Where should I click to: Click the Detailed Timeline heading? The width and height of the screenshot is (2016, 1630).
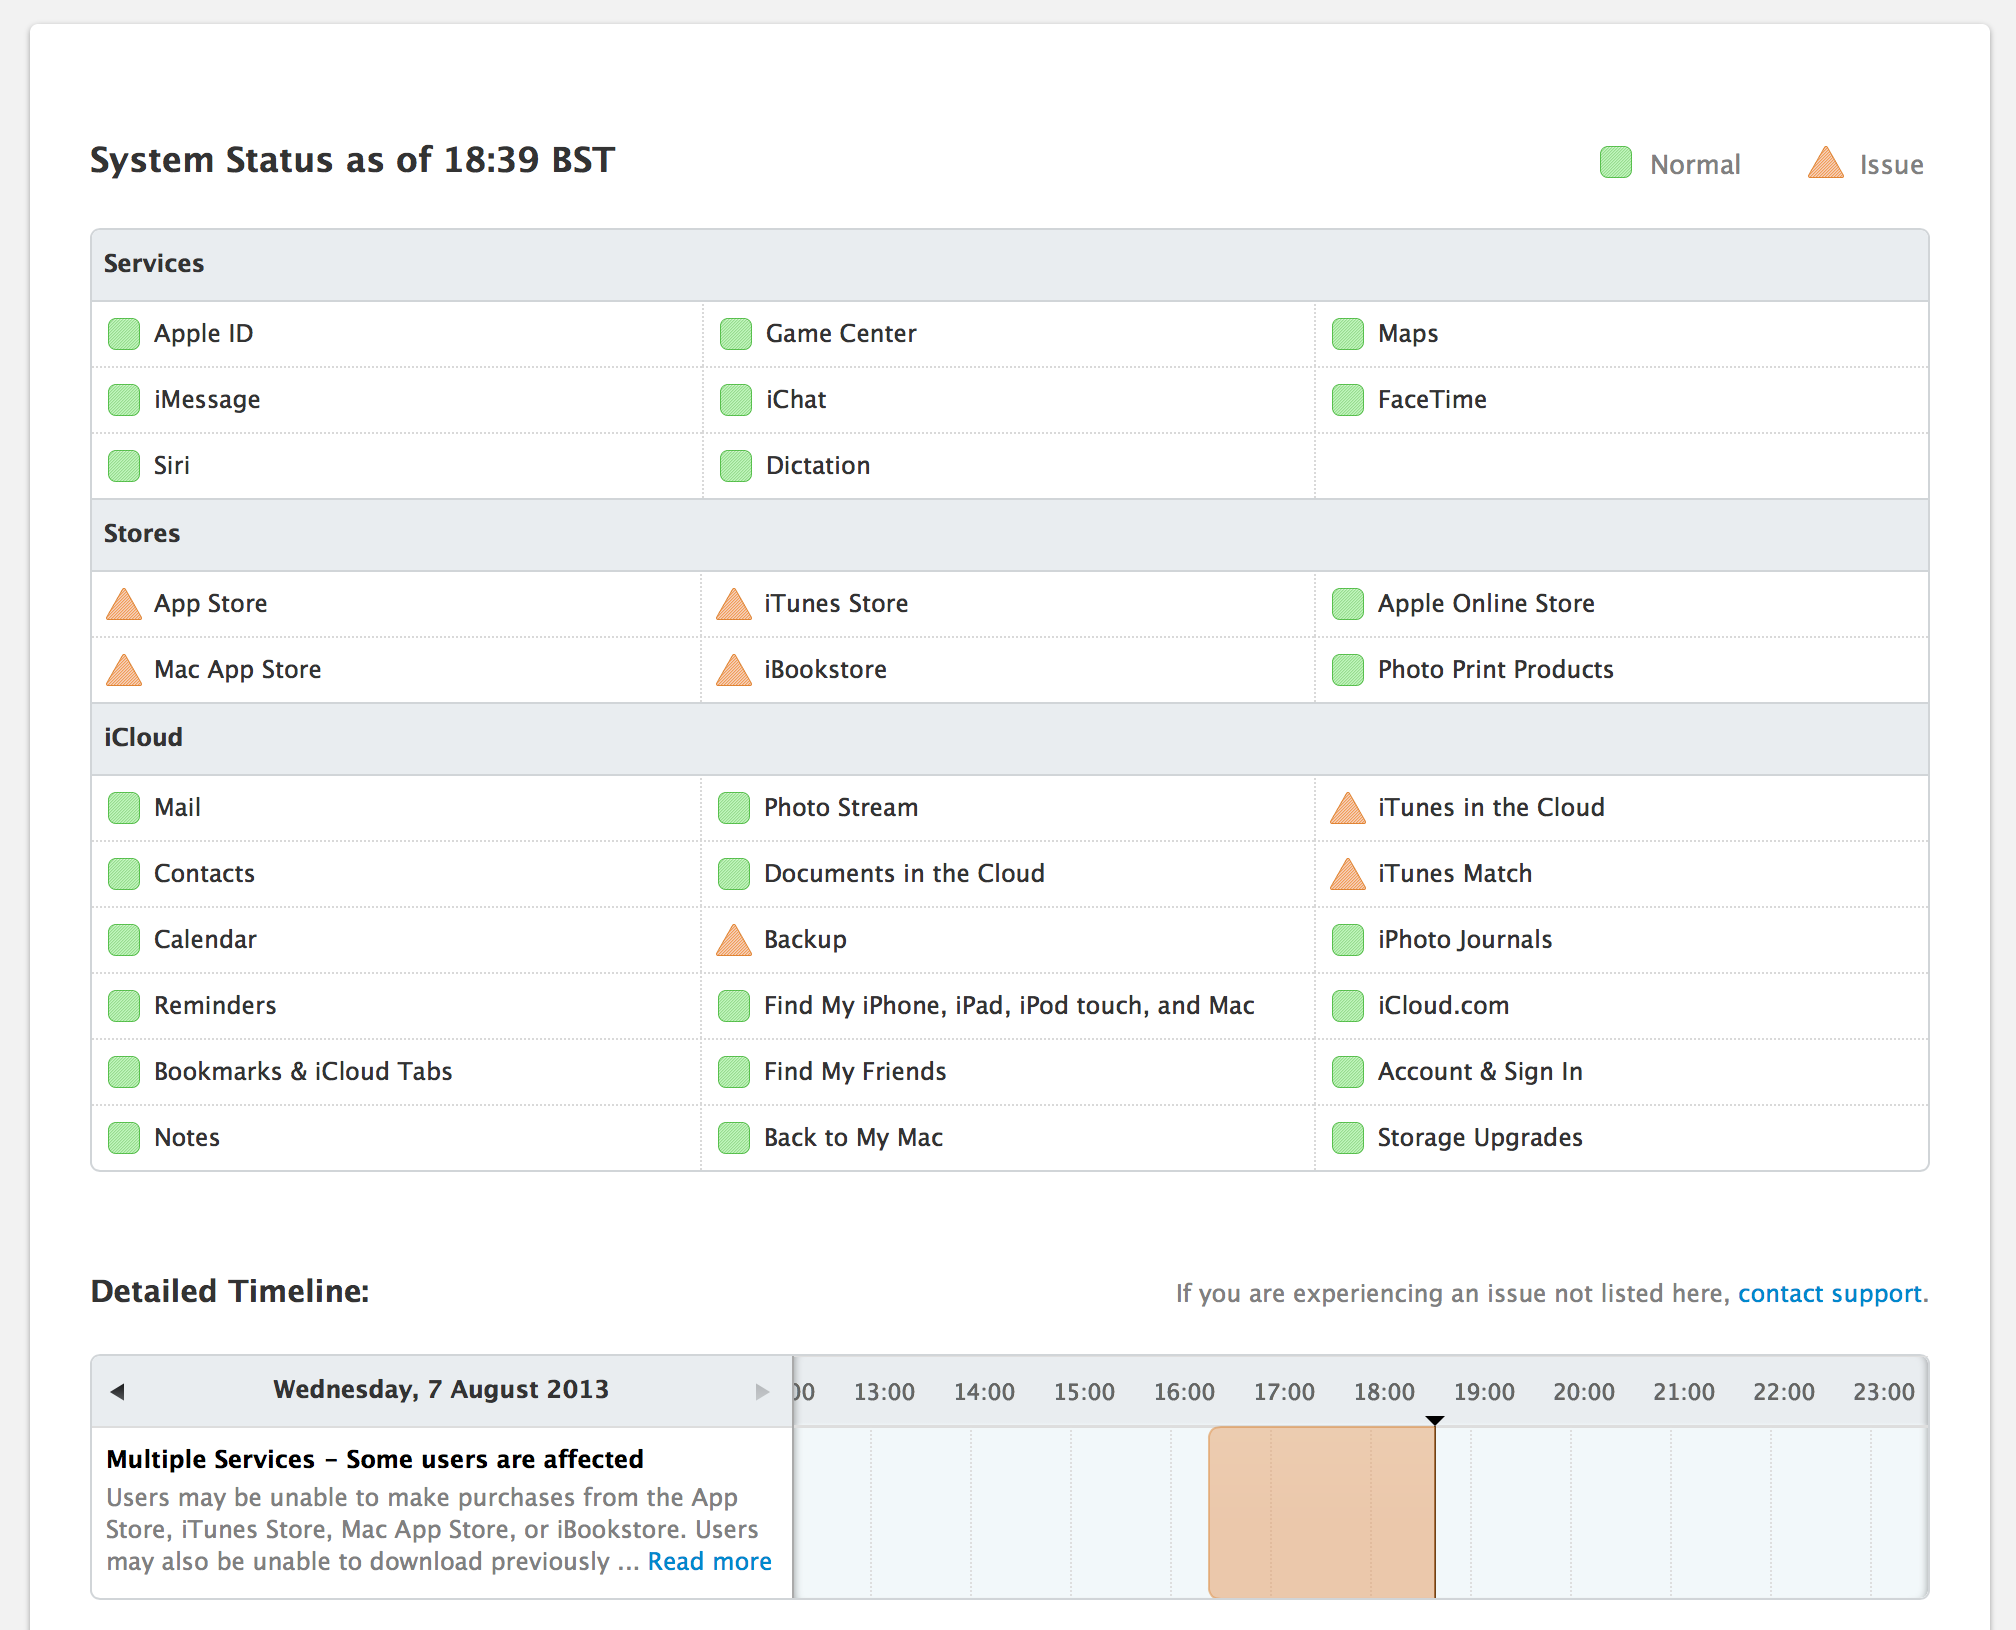(230, 1291)
